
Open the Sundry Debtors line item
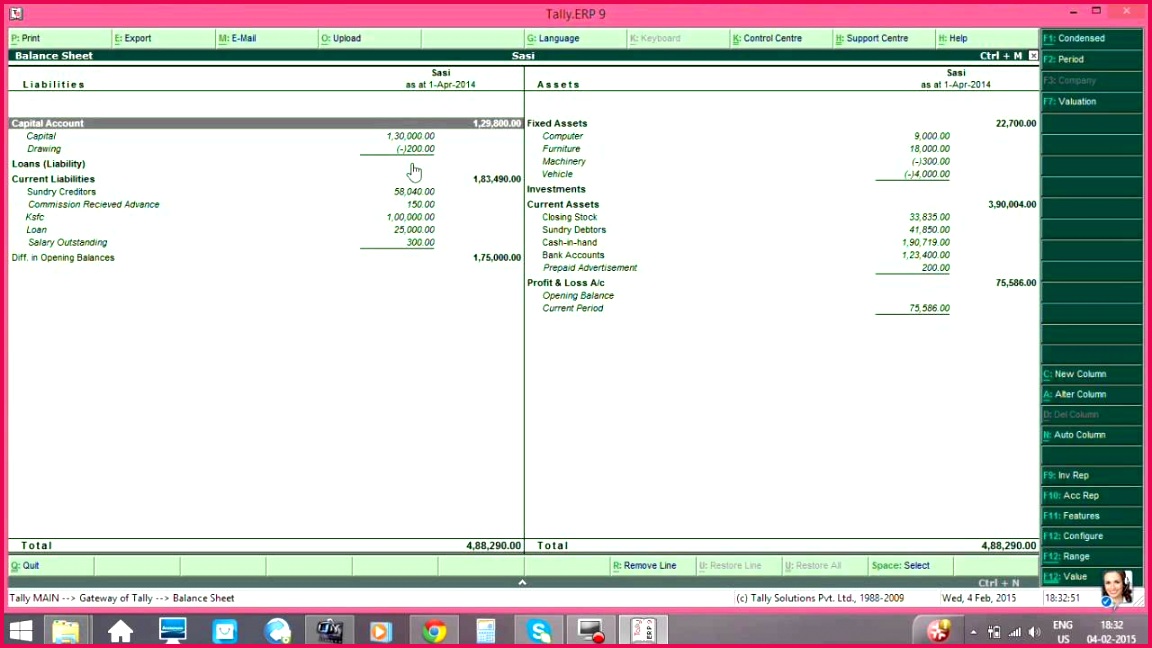click(574, 230)
